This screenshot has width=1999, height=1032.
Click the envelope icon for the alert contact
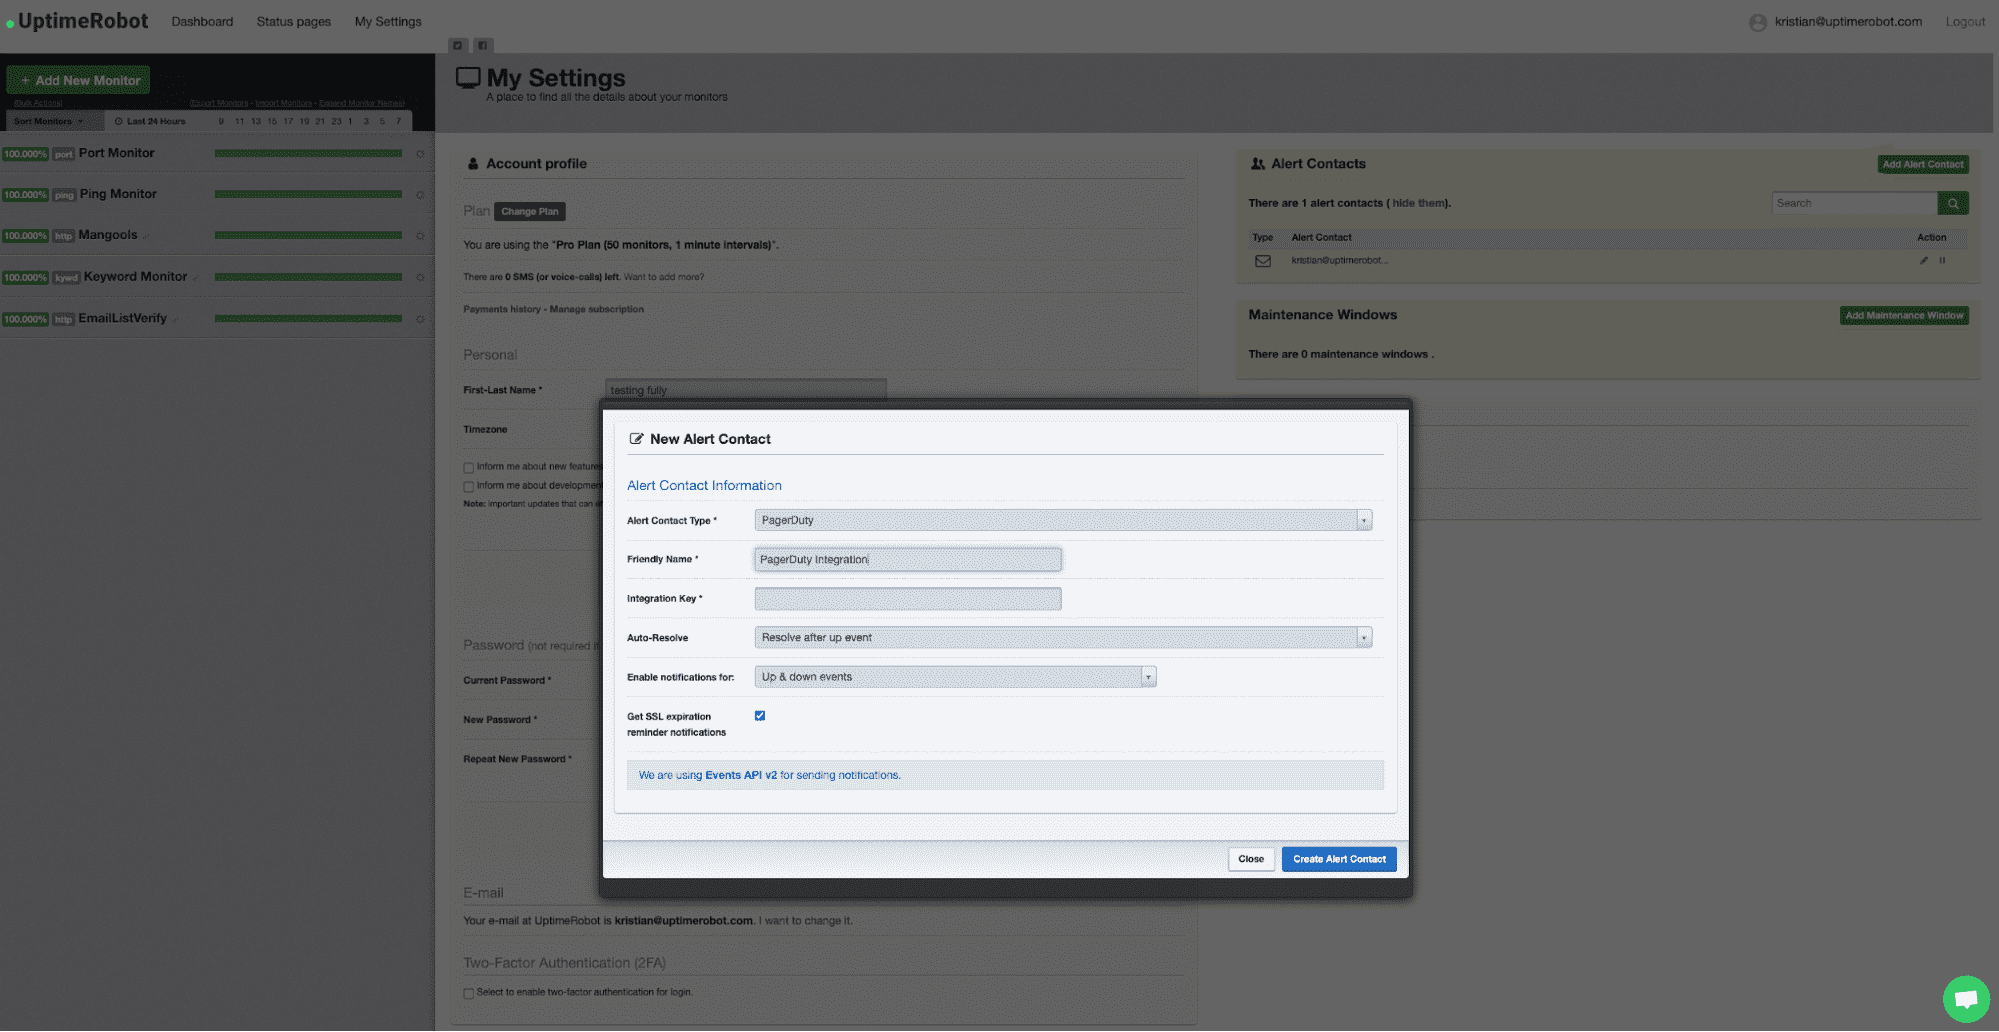click(x=1262, y=261)
